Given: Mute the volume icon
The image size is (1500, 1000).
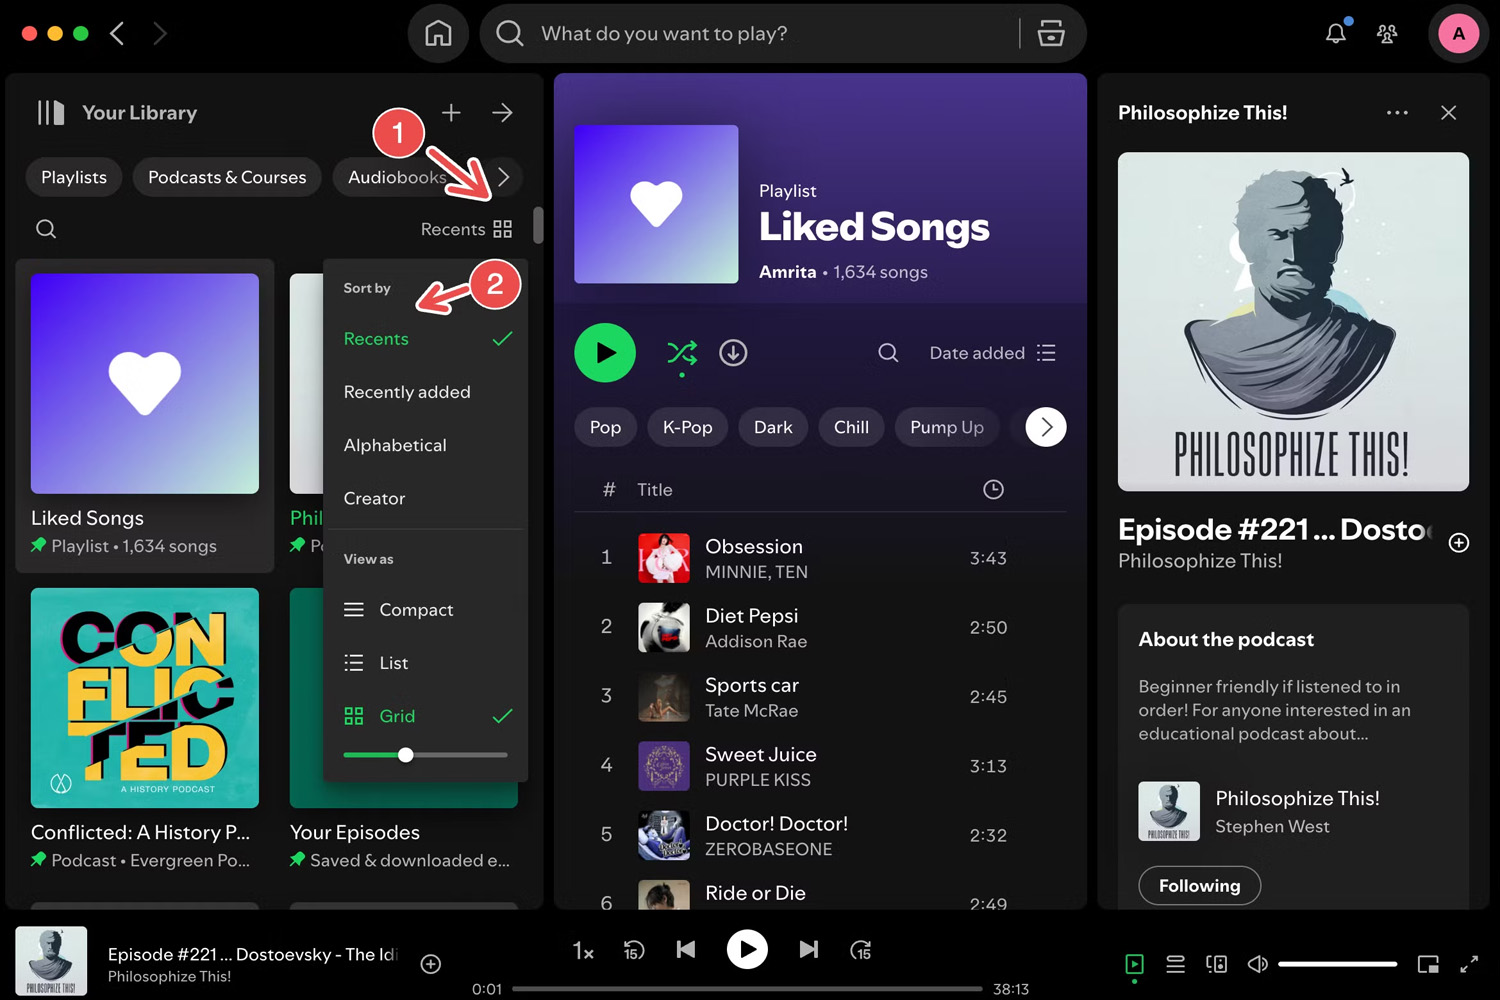Looking at the screenshot, I should point(1257,963).
